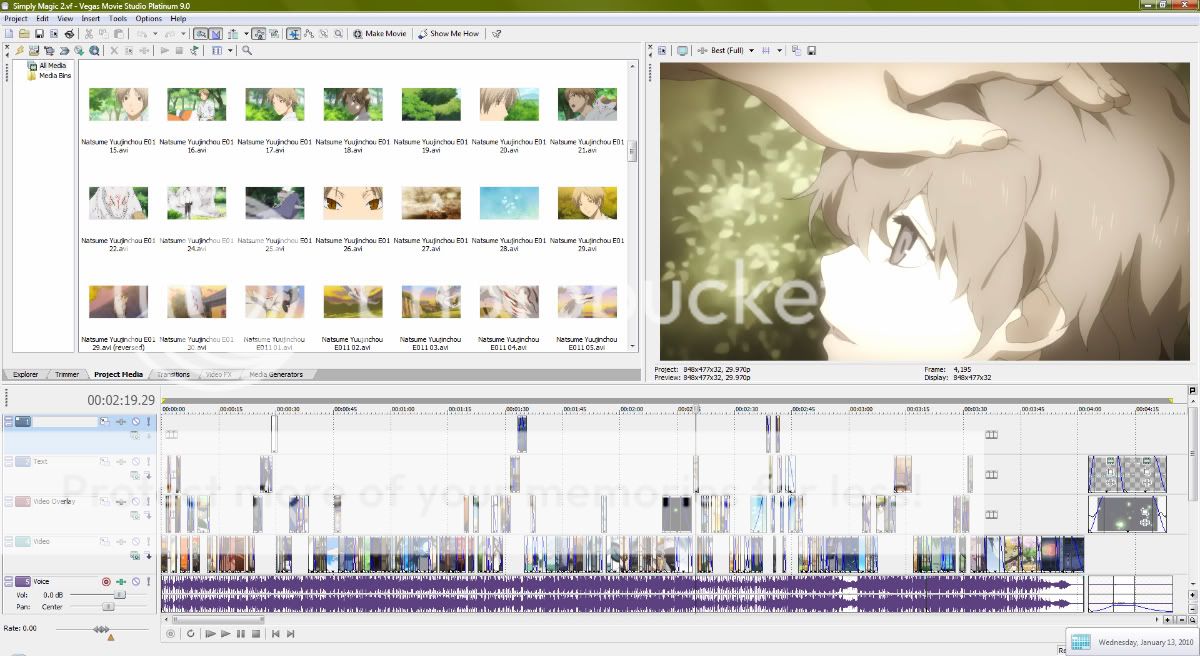Click the date and calendar in the system tray
The height and width of the screenshot is (656, 1200).
coord(1133,642)
